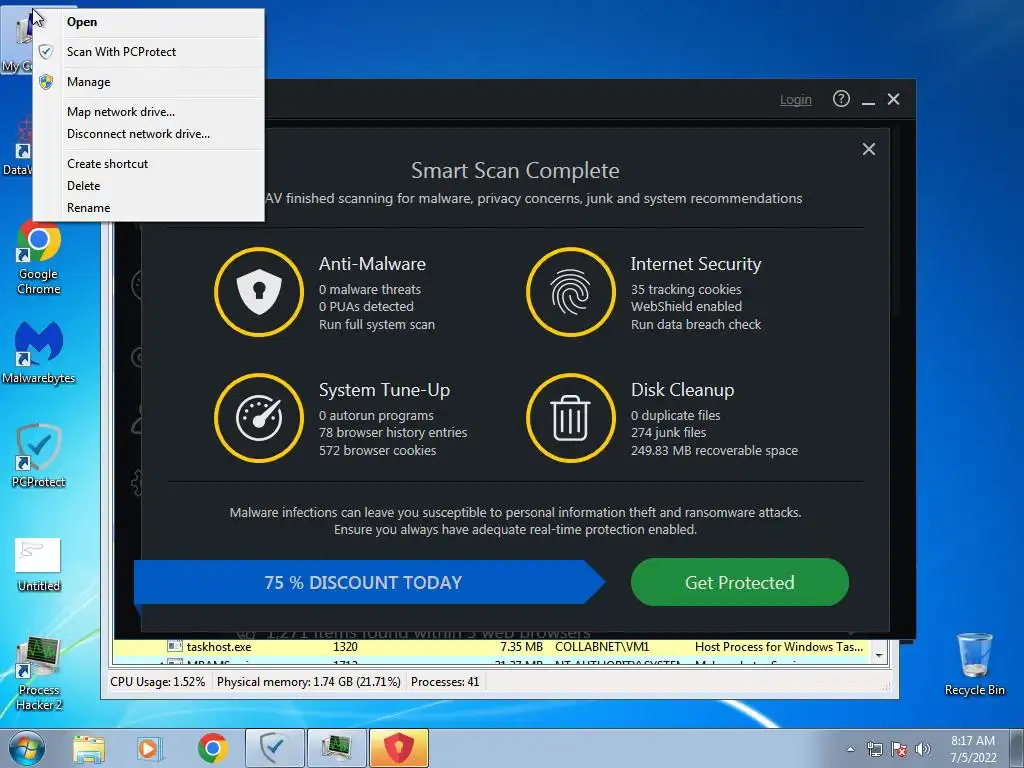Image resolution: width=1024 pixels, height=768 pixels.
Task: Launch the media player taskbar icon
Action: click(x=149, y=748)
